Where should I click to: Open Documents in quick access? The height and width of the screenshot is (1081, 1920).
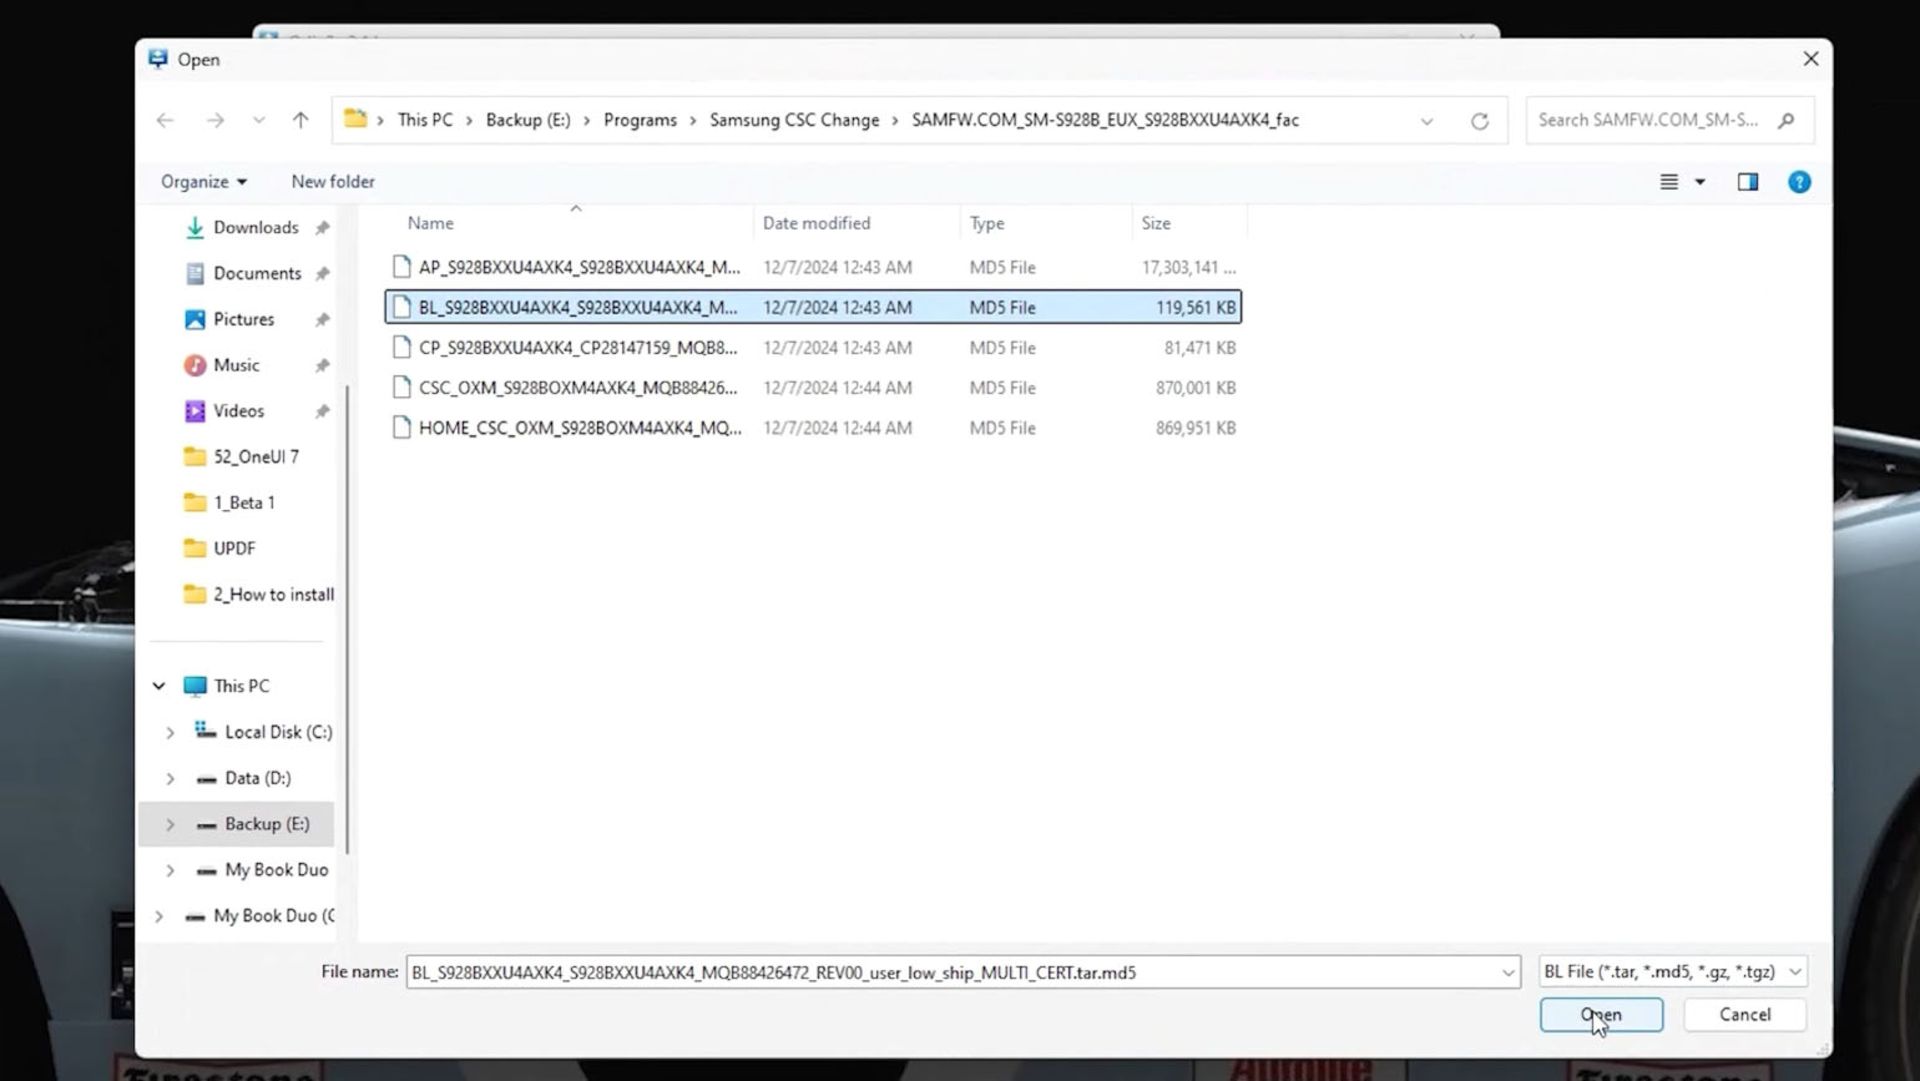[x=256, y=273]
